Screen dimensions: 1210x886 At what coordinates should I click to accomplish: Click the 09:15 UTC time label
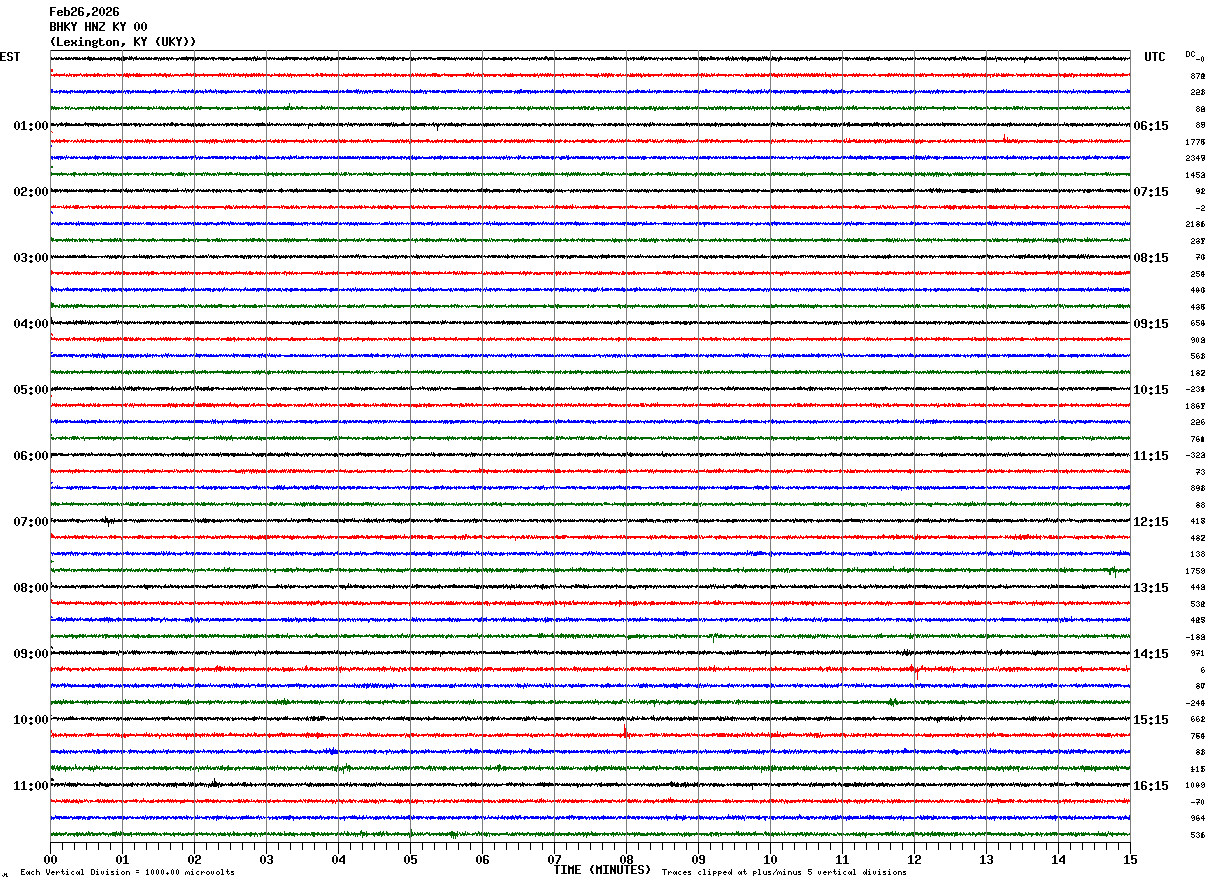click(x=1150, y=324)
